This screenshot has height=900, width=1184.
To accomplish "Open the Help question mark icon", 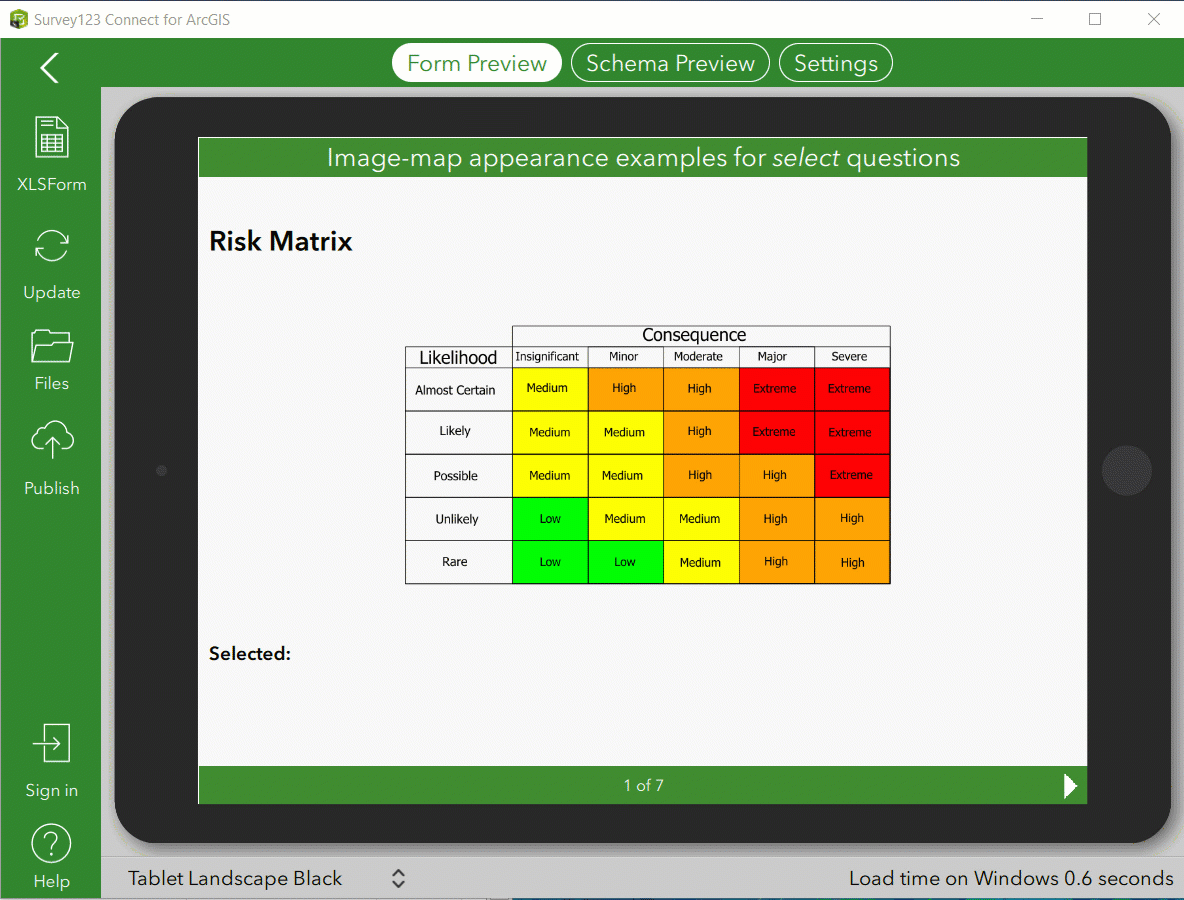I will click(x=51, y=843).
